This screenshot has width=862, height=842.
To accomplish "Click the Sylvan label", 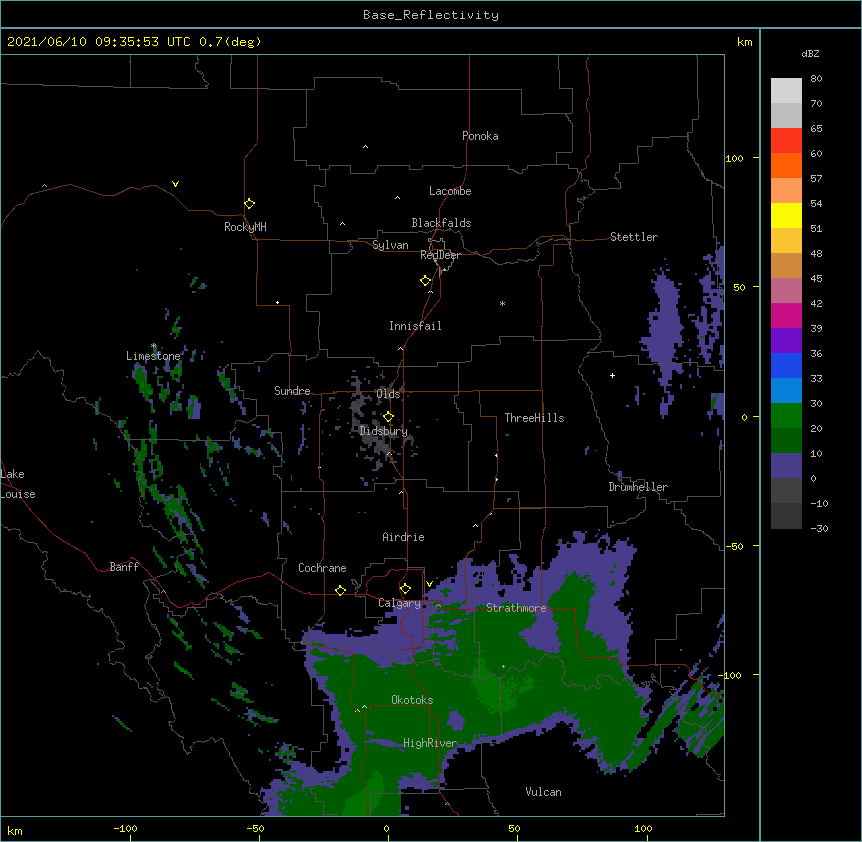I will (x=390, y=245).
